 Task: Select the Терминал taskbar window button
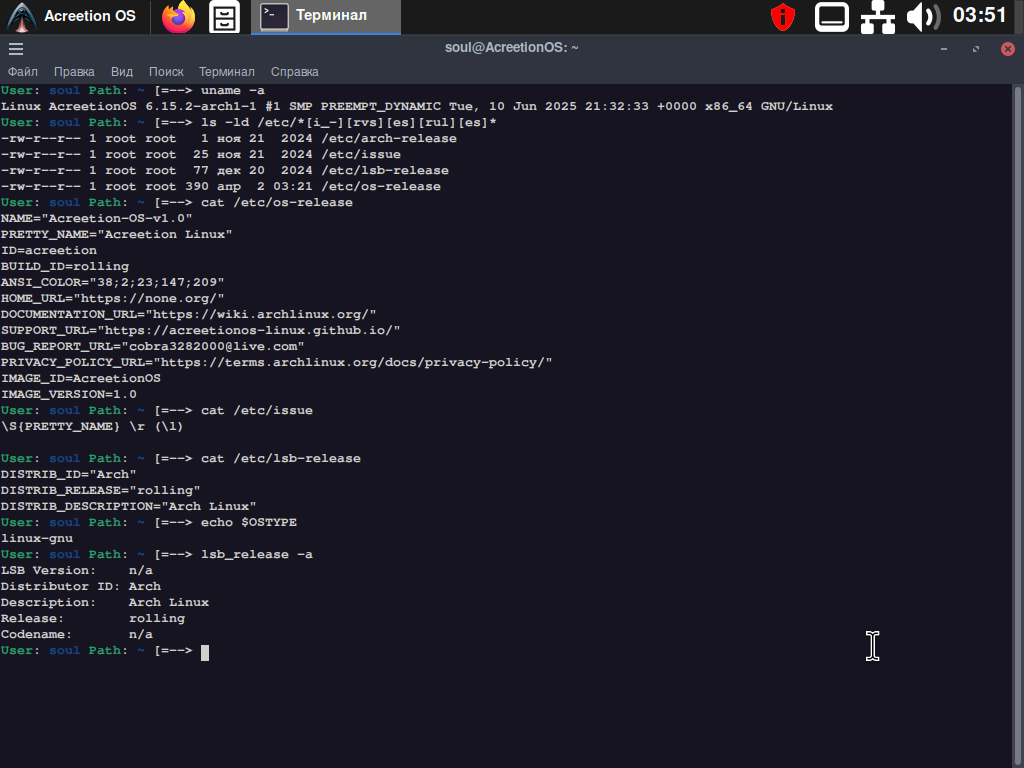pyautogui.click(x=326, y=16)
